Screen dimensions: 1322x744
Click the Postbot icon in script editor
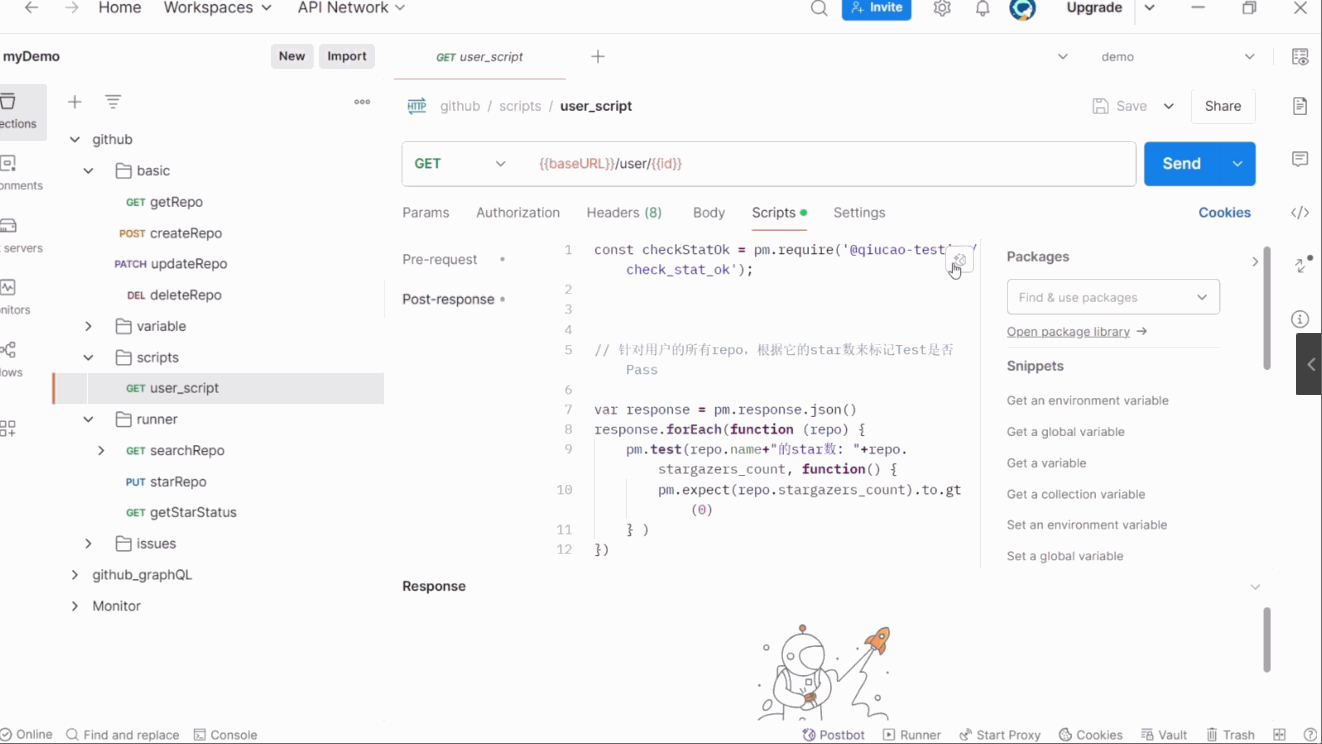pos(959,259)
